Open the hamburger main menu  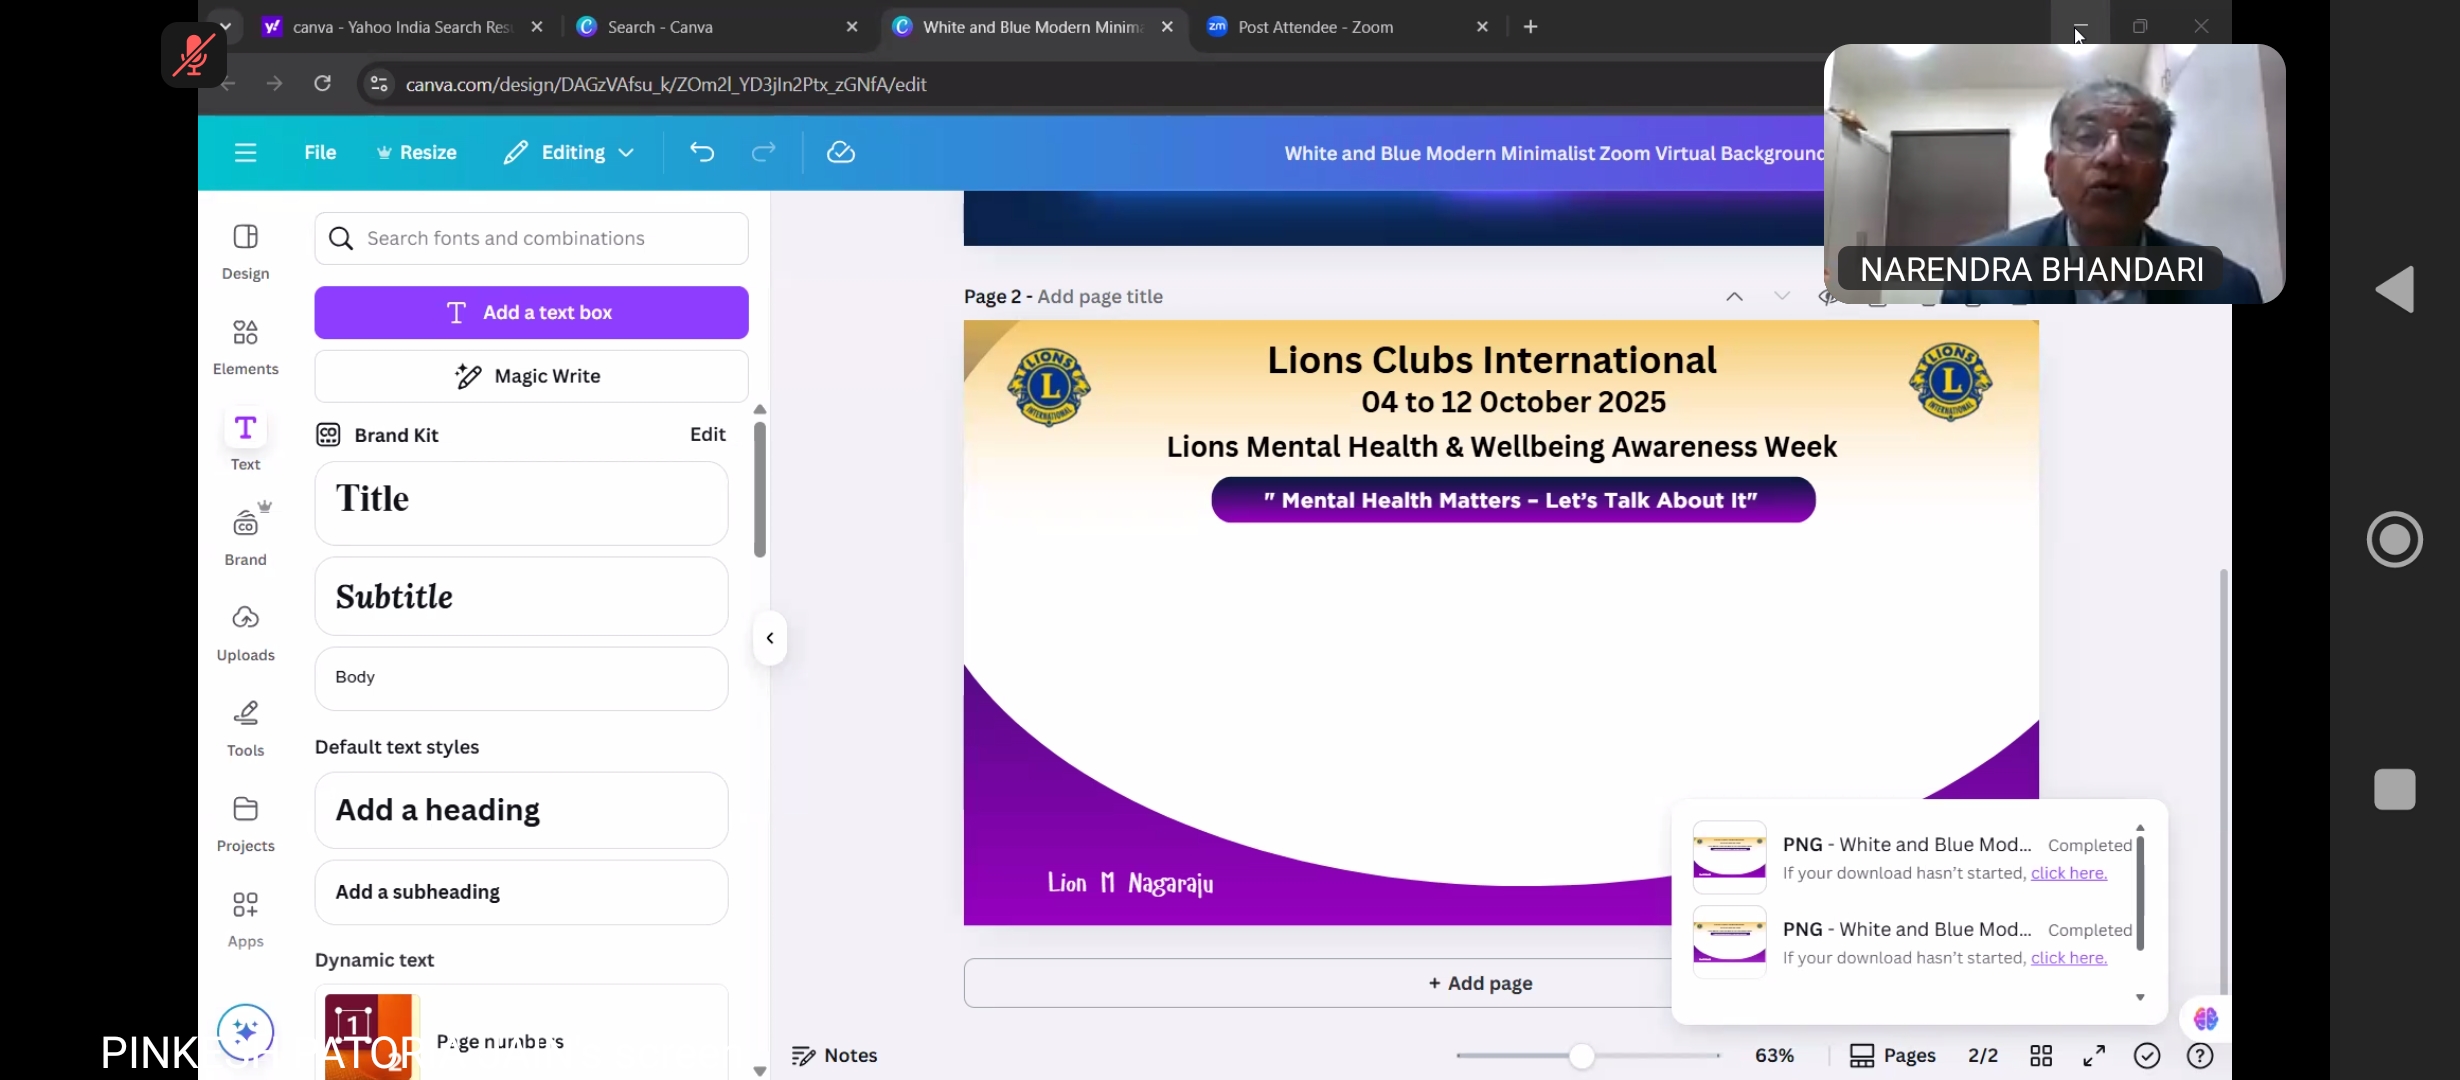click(x=245, y=152)
